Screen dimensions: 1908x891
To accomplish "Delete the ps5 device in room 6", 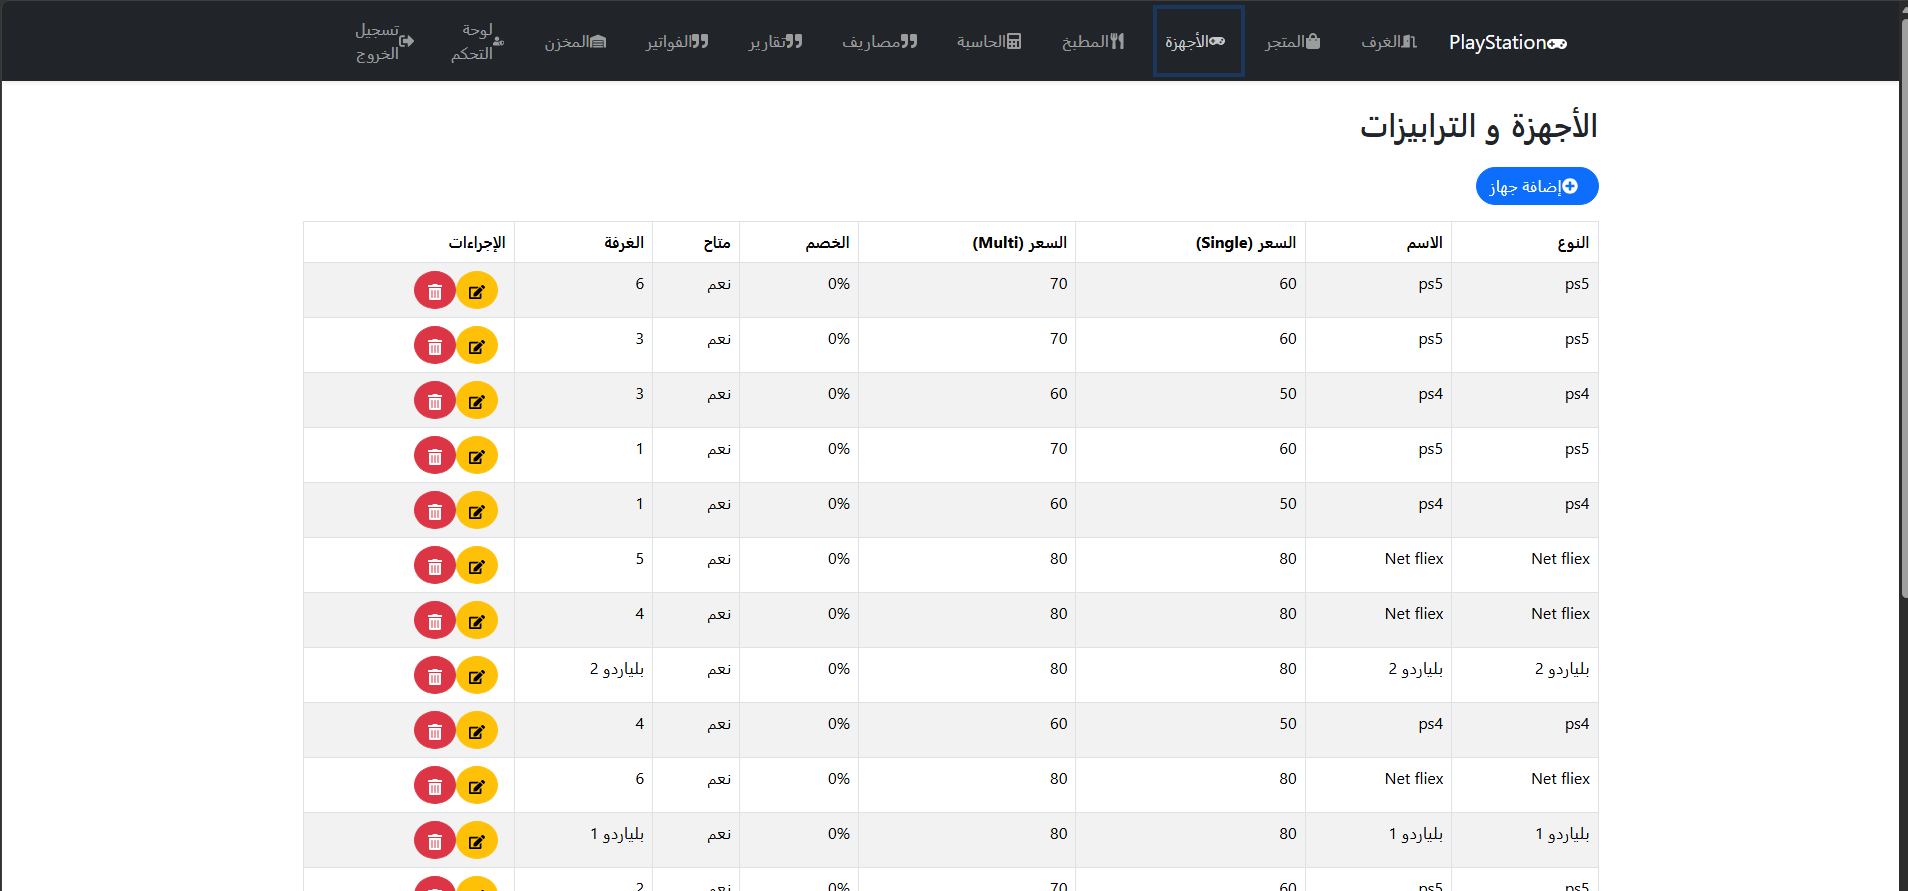I will click(435, 291).
